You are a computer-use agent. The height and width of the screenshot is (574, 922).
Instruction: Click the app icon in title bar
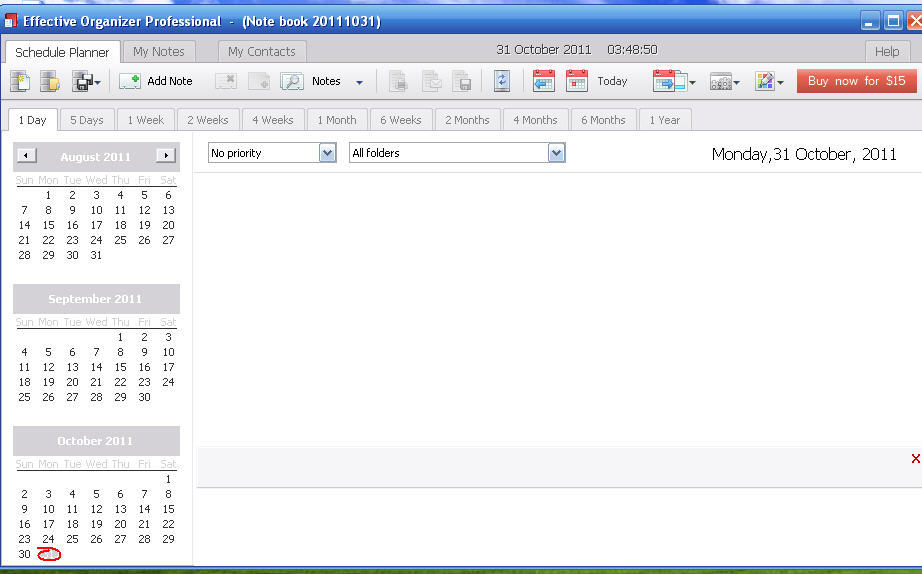pyautogui.click(x=11, y=21)
